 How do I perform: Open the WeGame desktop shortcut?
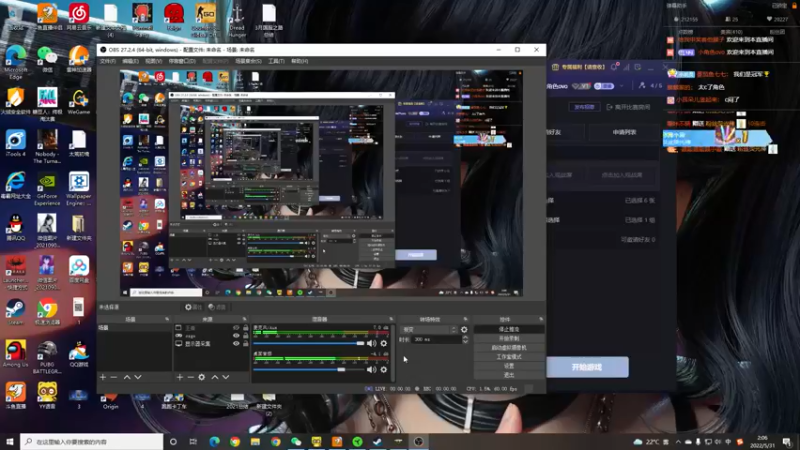(x=79, y=101)
